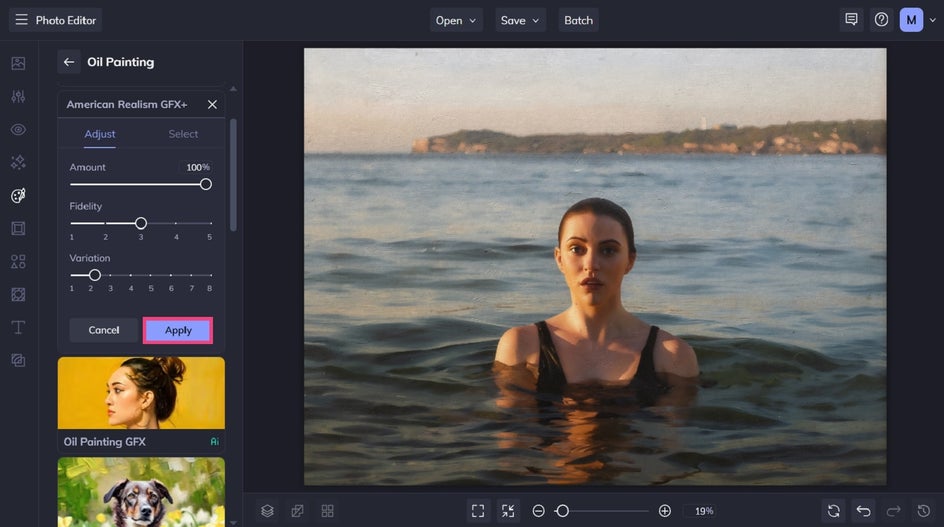Click the effects panel scrollbar
This screenshot has width=944, height=527.
point(233,175)
